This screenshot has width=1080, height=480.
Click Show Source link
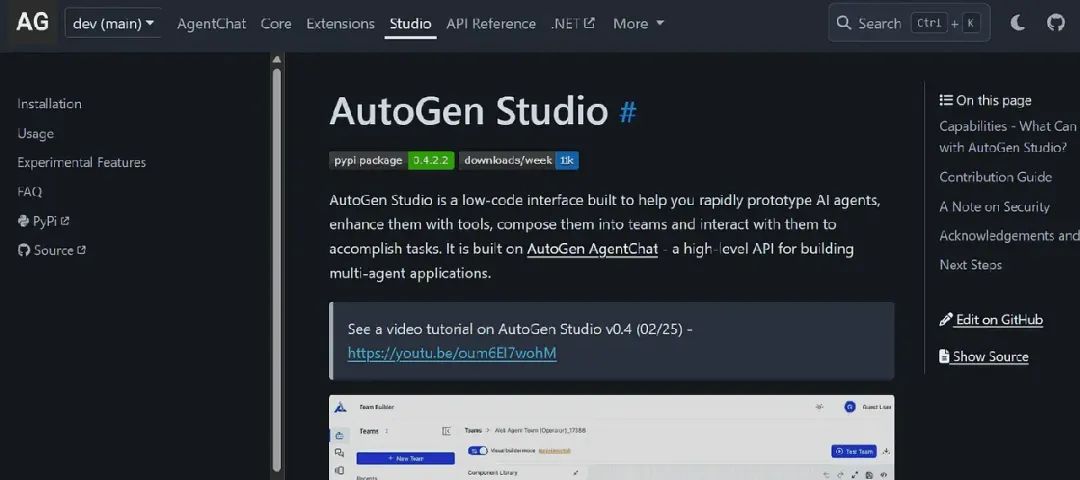point(984,357)
